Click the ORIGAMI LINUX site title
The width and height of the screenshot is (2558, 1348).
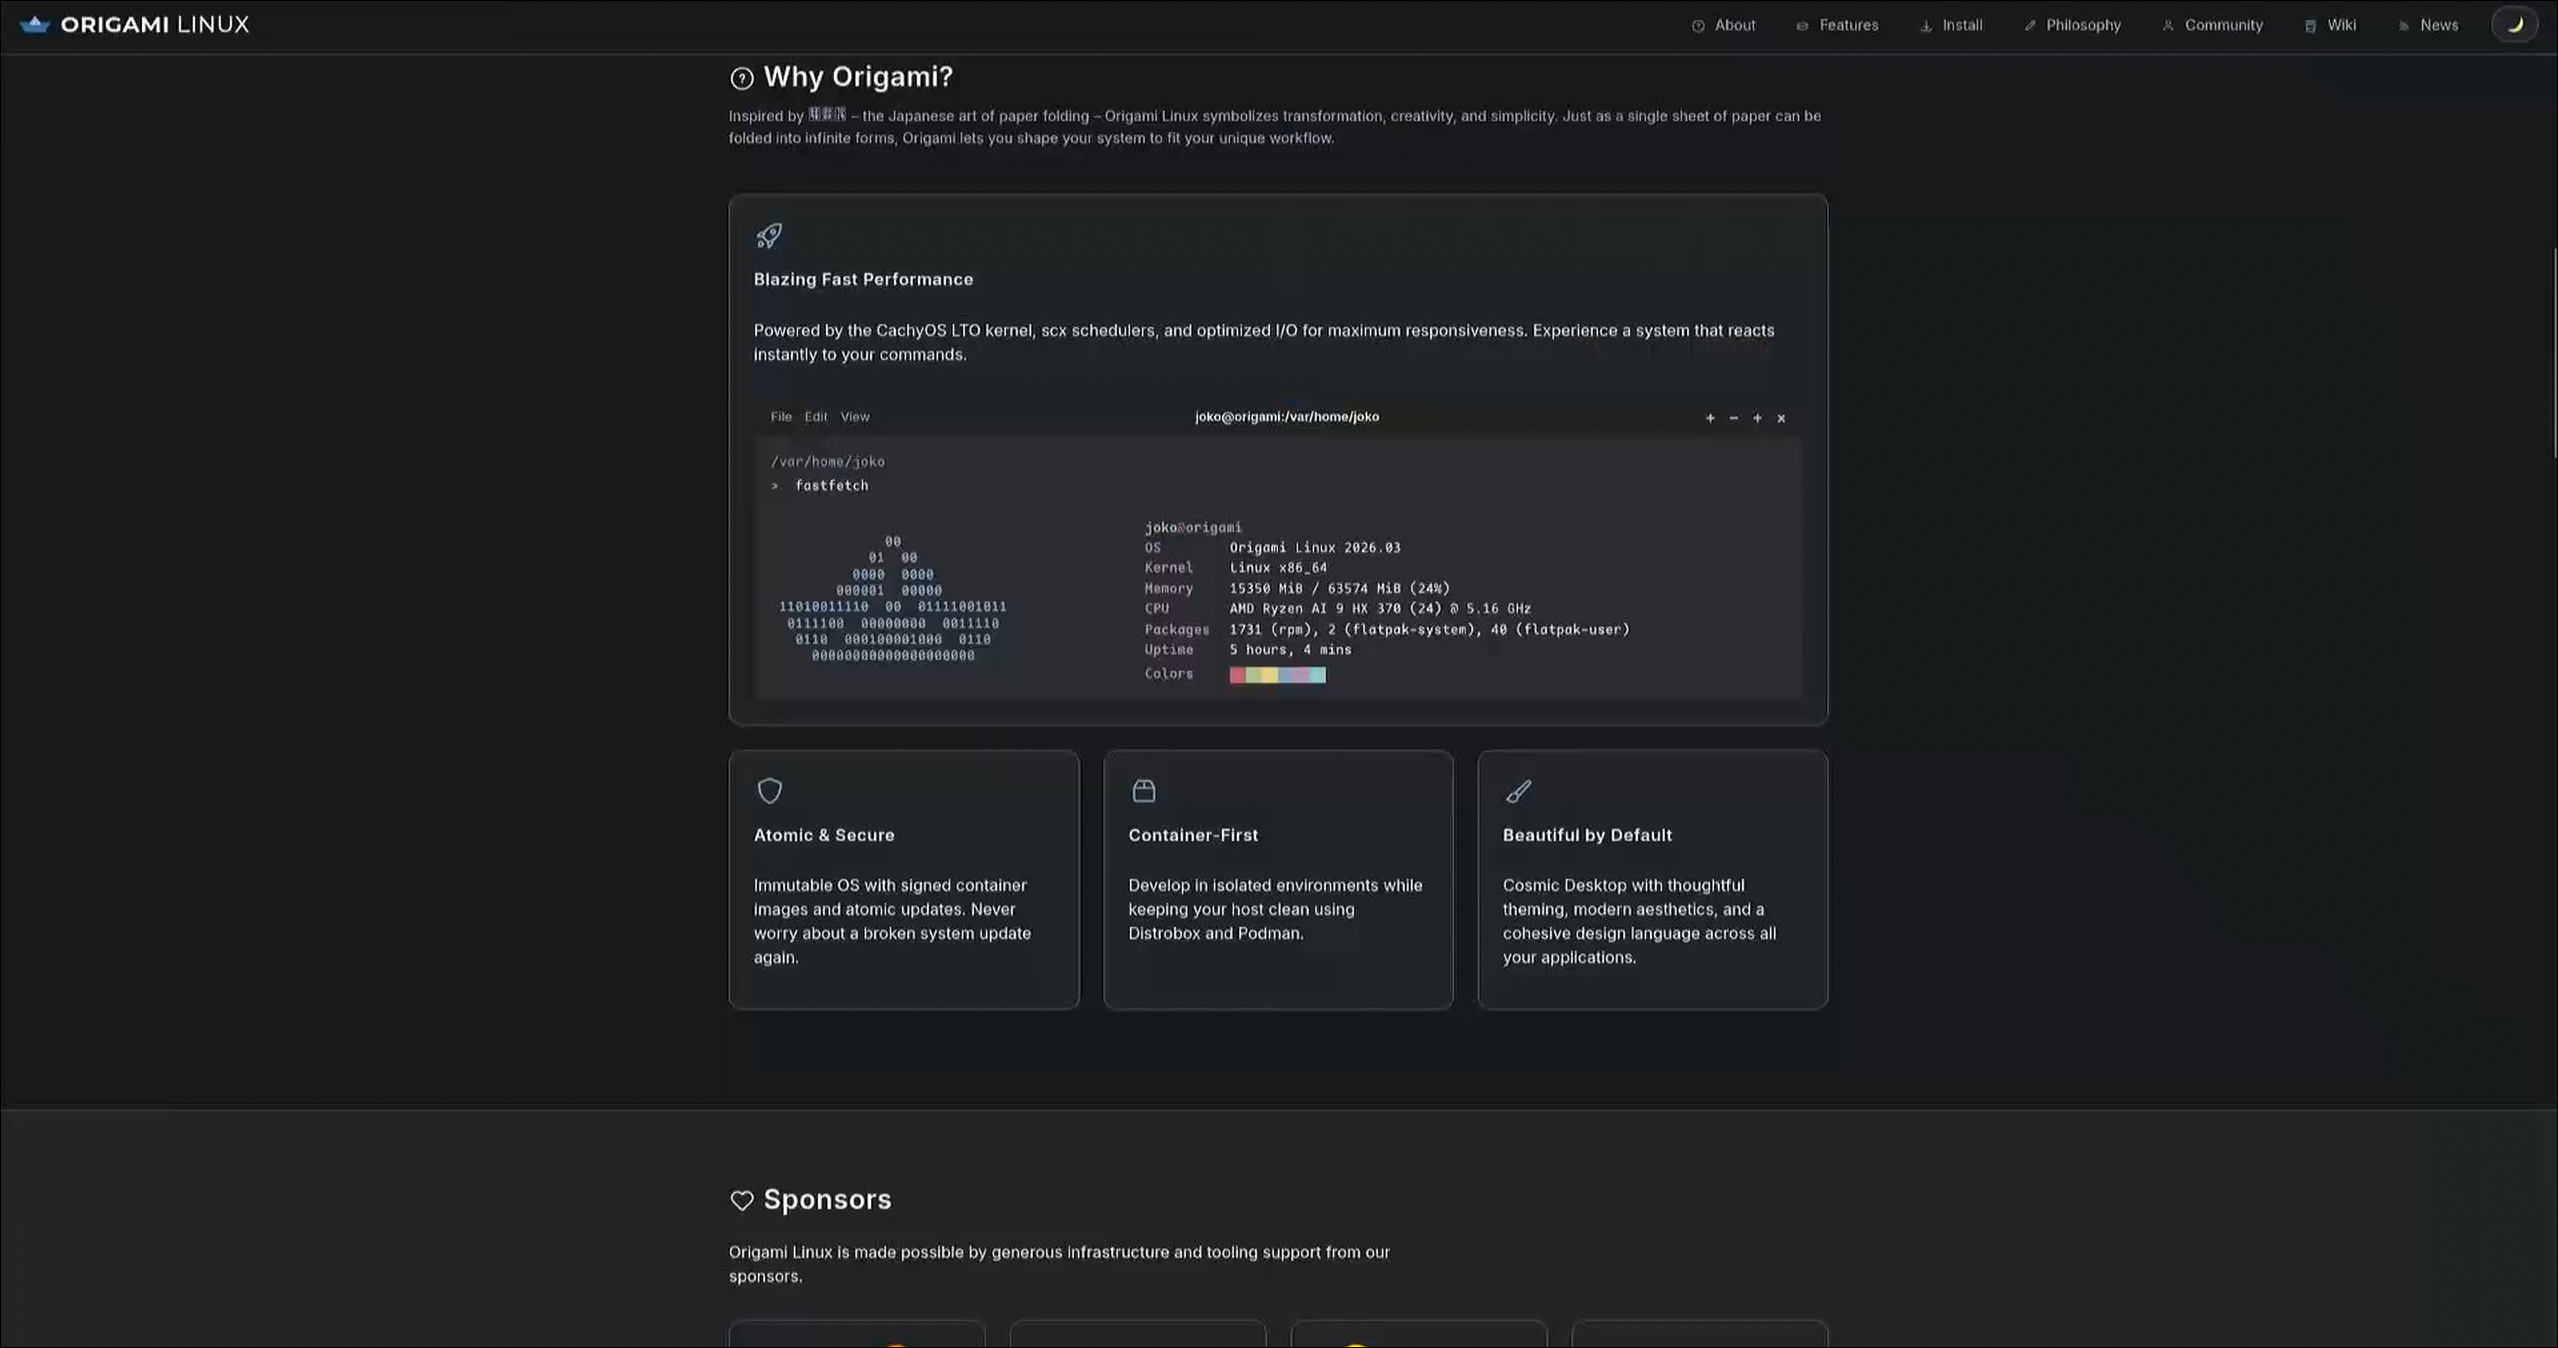pos(155,24)
